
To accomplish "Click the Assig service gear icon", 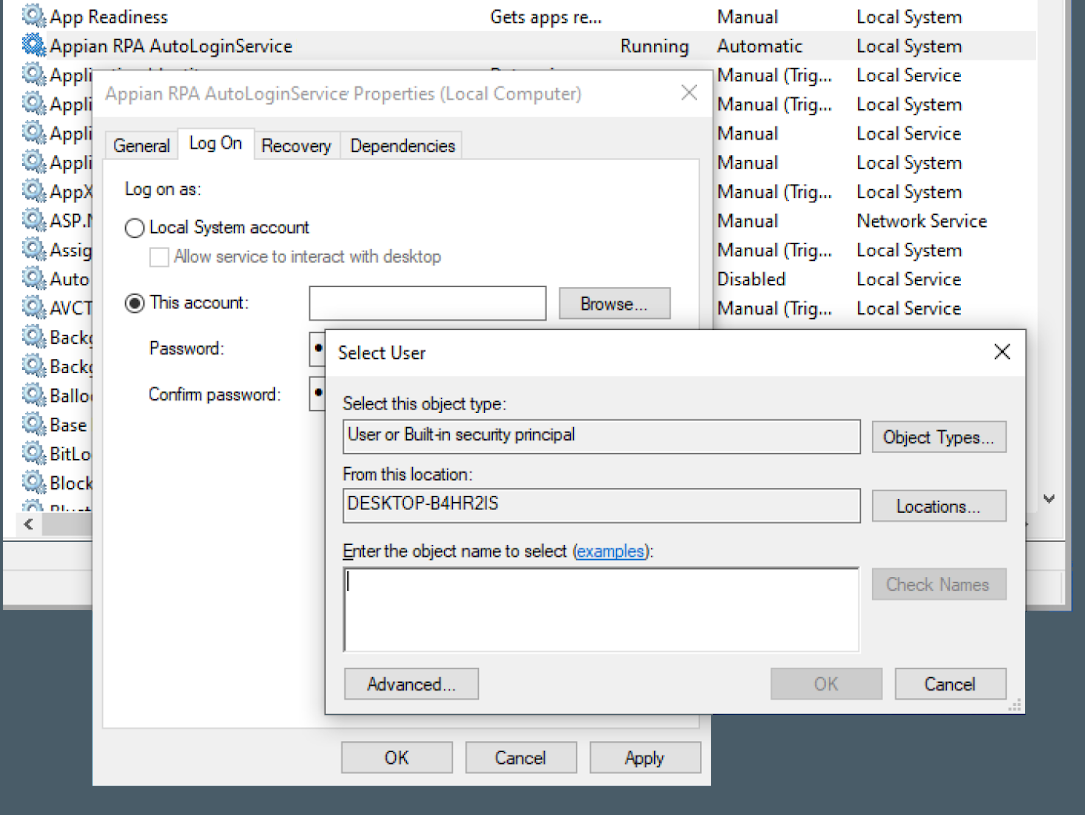I will click(x=33, y=248).
